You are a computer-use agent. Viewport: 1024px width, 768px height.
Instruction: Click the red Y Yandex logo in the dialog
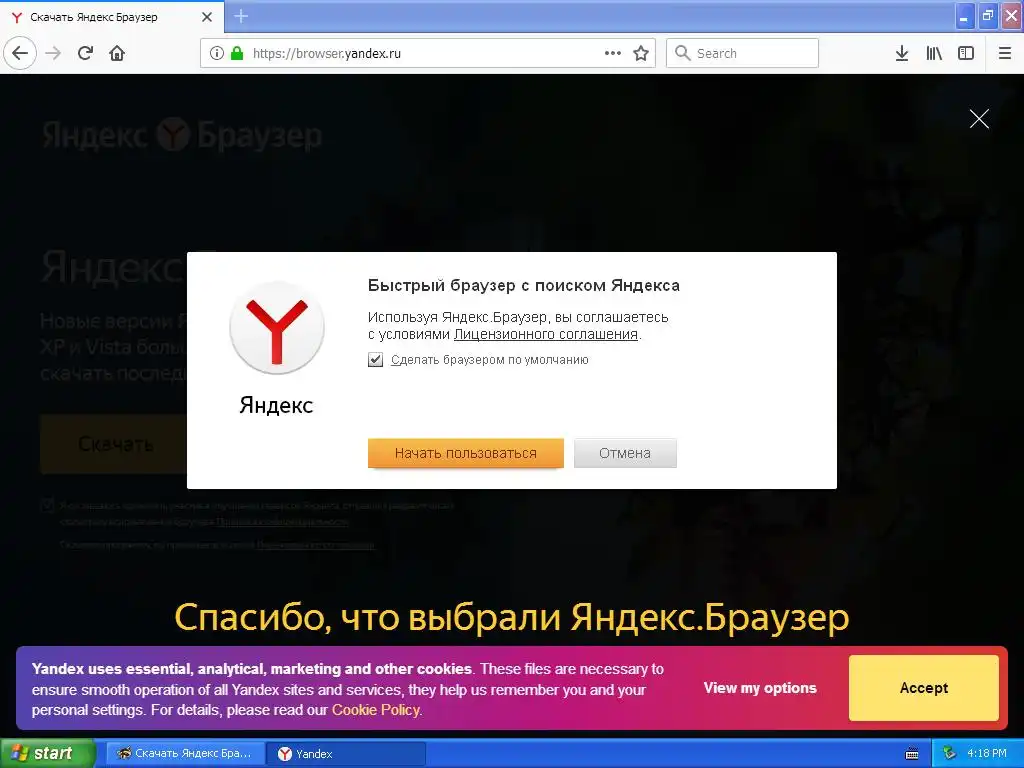pyautogui.click(x=277, y=328)
